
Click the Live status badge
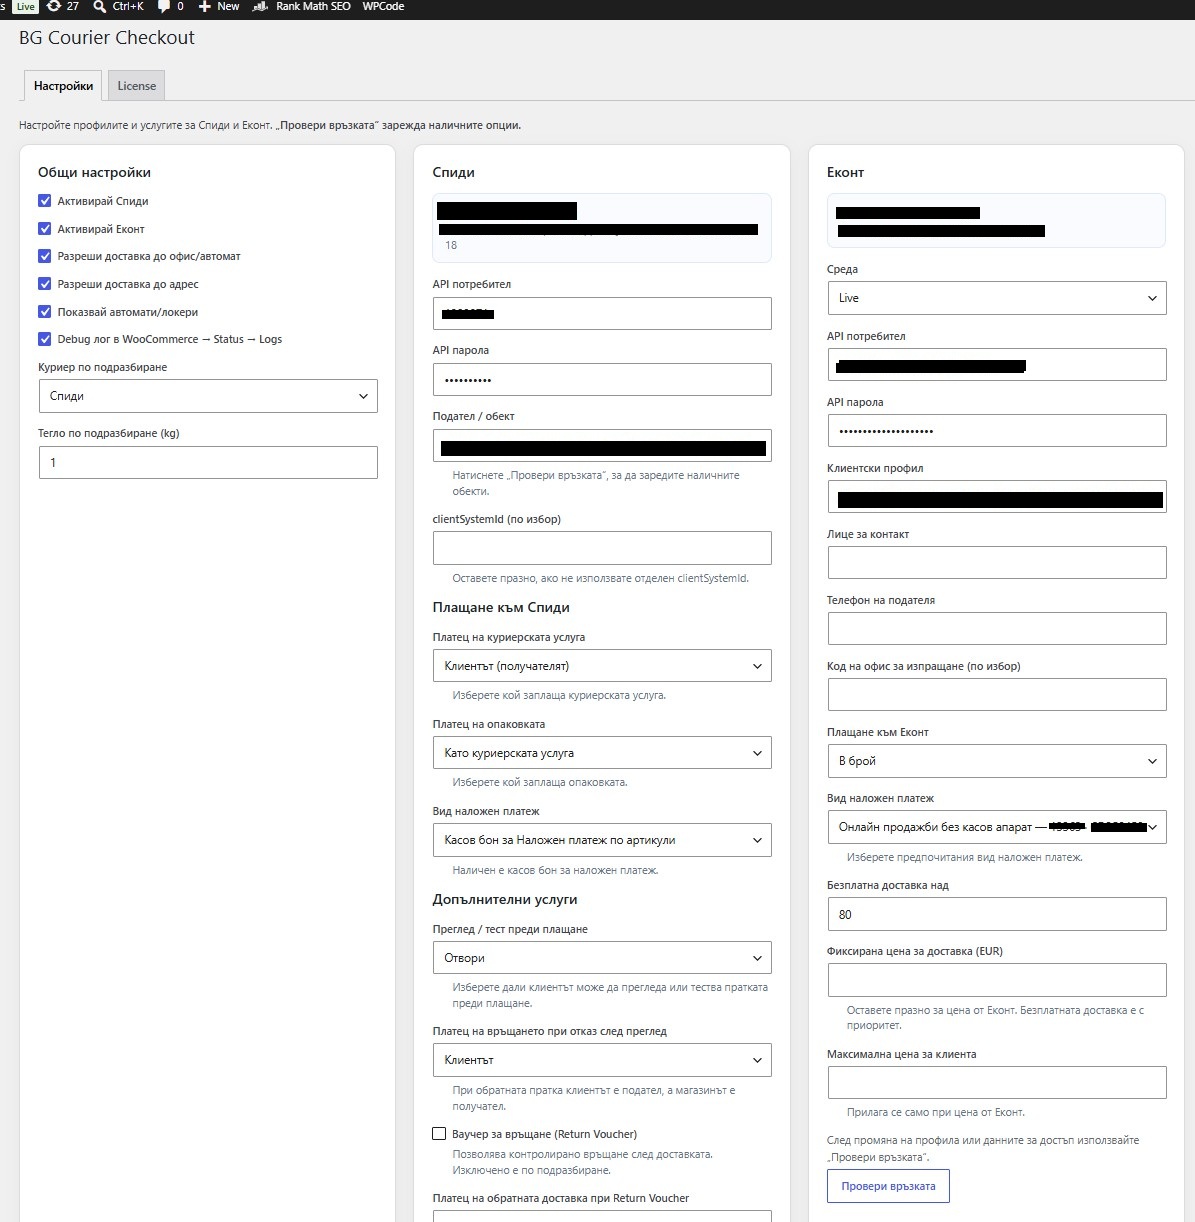tap(25, 6)
